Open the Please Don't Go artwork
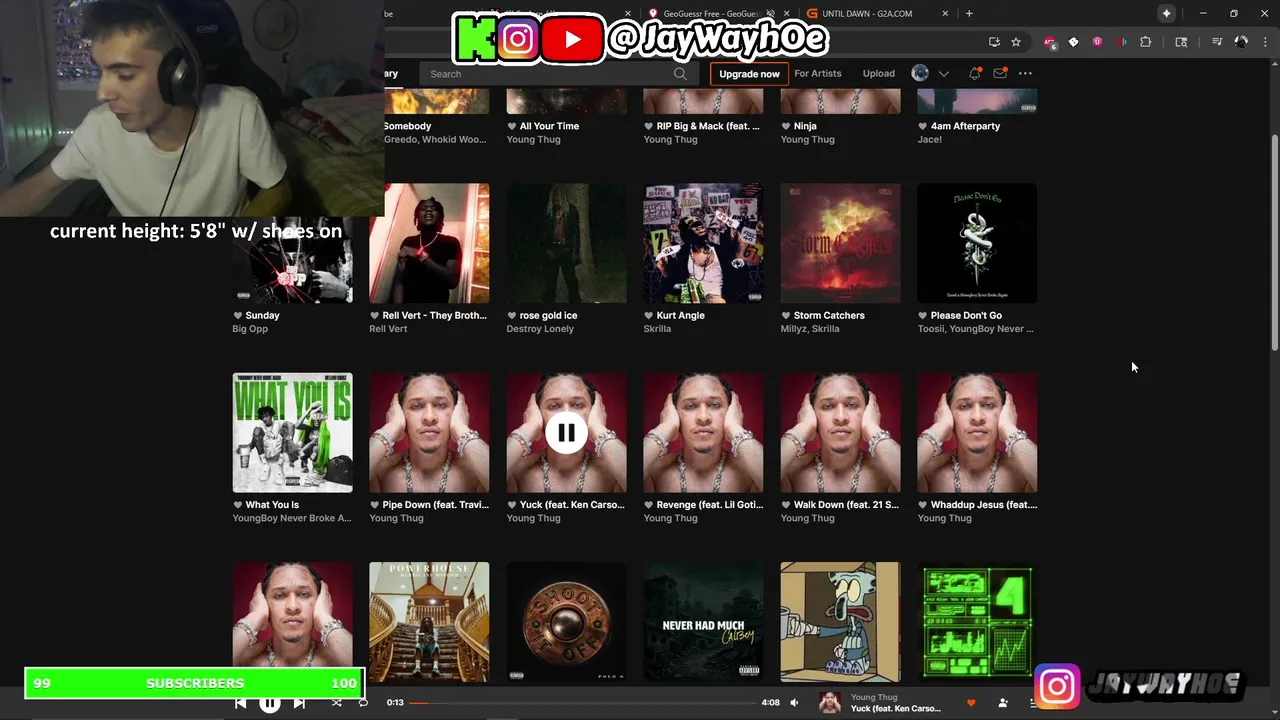1280x720 pixels. 977,243
